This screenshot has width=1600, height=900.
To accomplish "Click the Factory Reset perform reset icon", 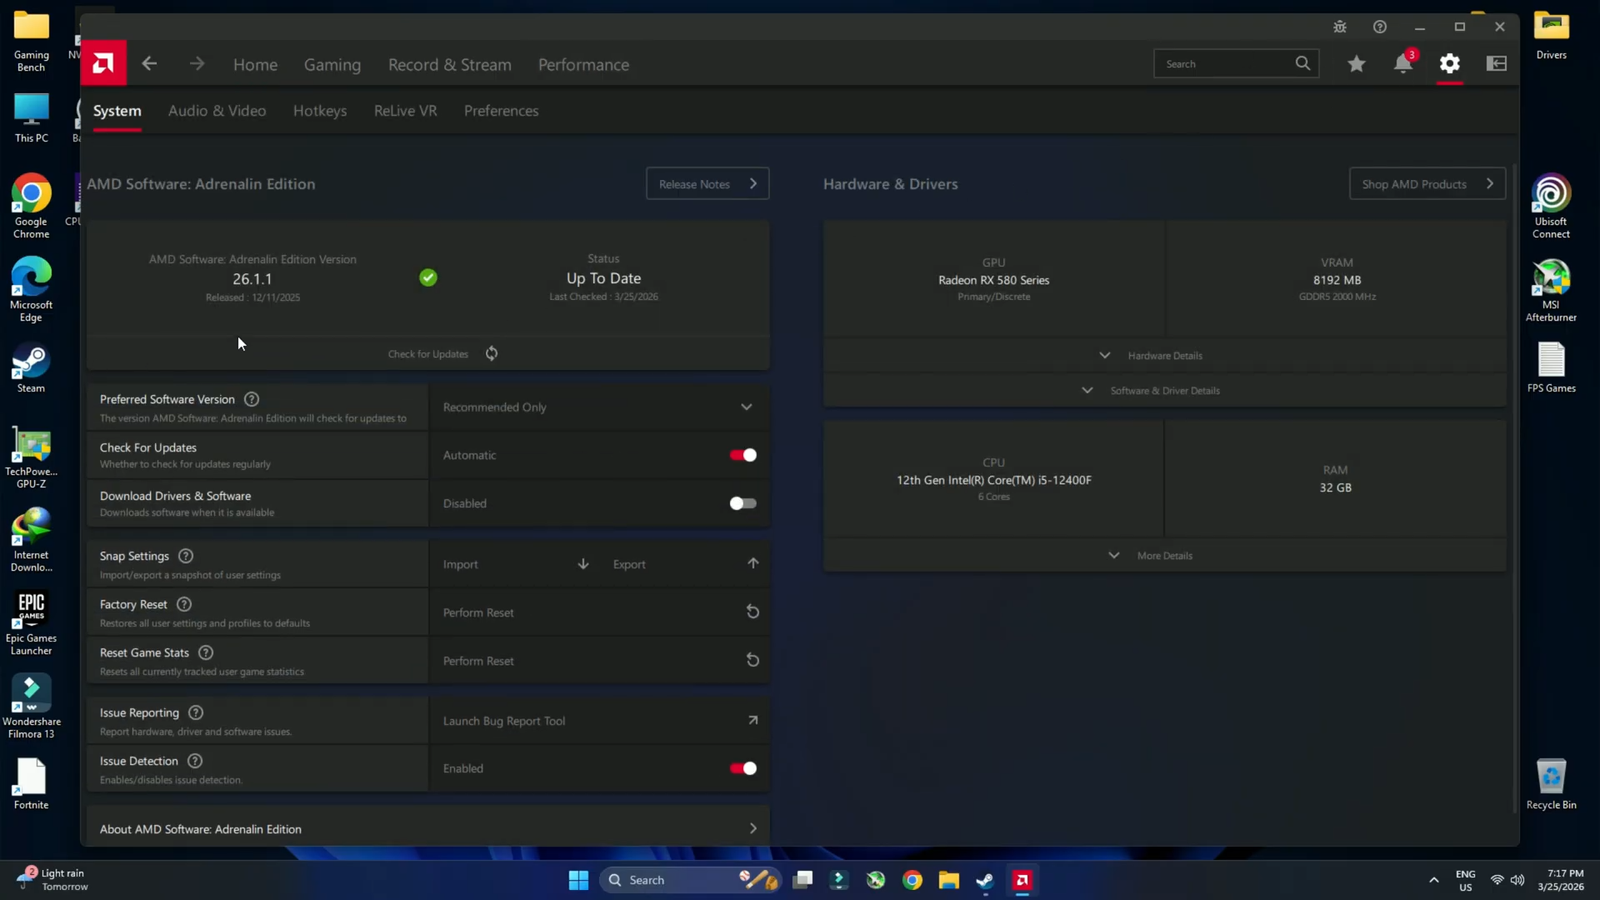I will tap(752, 612).
